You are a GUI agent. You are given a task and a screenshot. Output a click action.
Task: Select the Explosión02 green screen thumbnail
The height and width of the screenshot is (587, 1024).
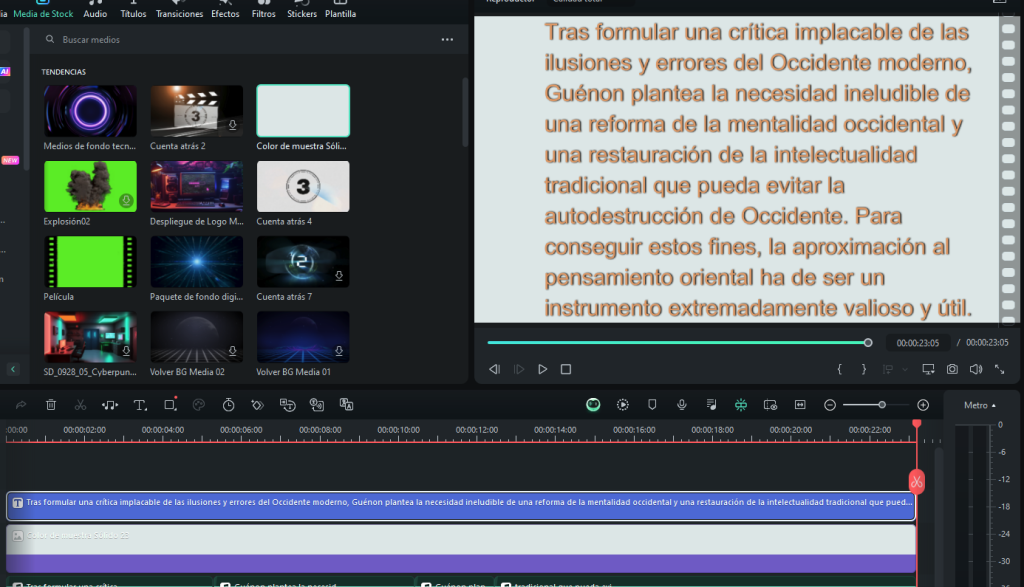pyautogui.click(x=90, y=186)
